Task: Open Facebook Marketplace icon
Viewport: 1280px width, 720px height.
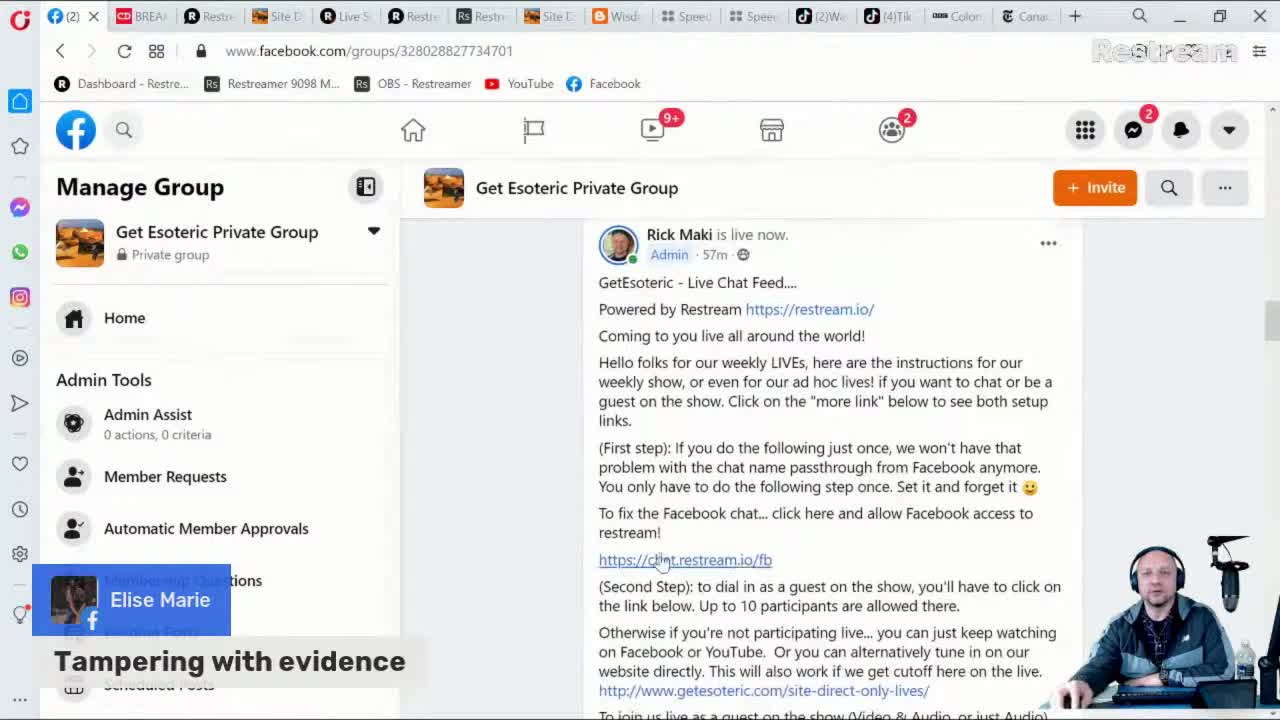Action: [x=772, y=130]
